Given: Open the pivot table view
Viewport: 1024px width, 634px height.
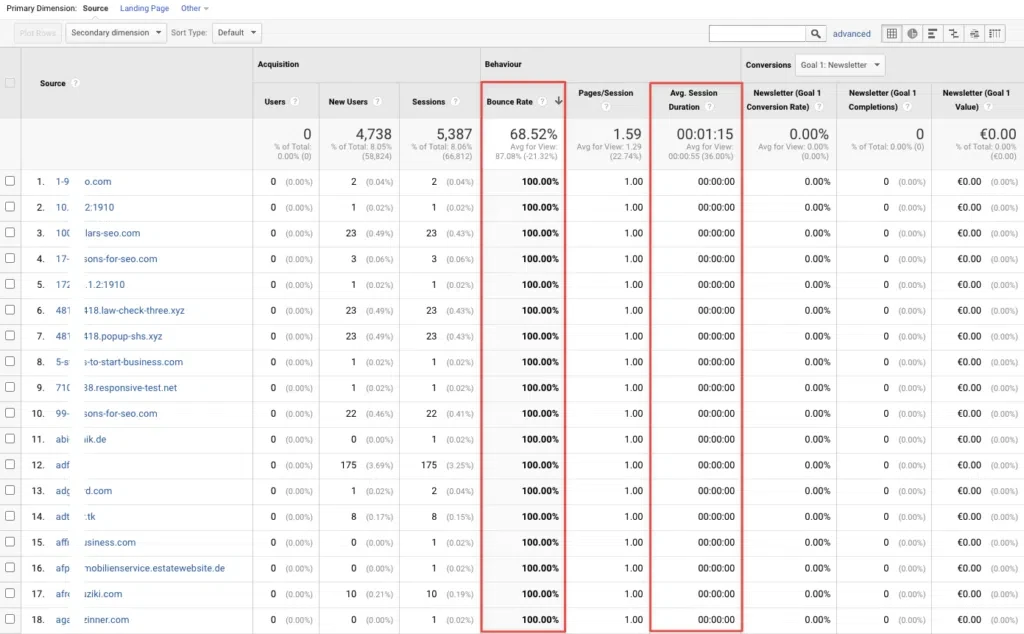Looking at the screenshot, I should click(x=995, y=33).
